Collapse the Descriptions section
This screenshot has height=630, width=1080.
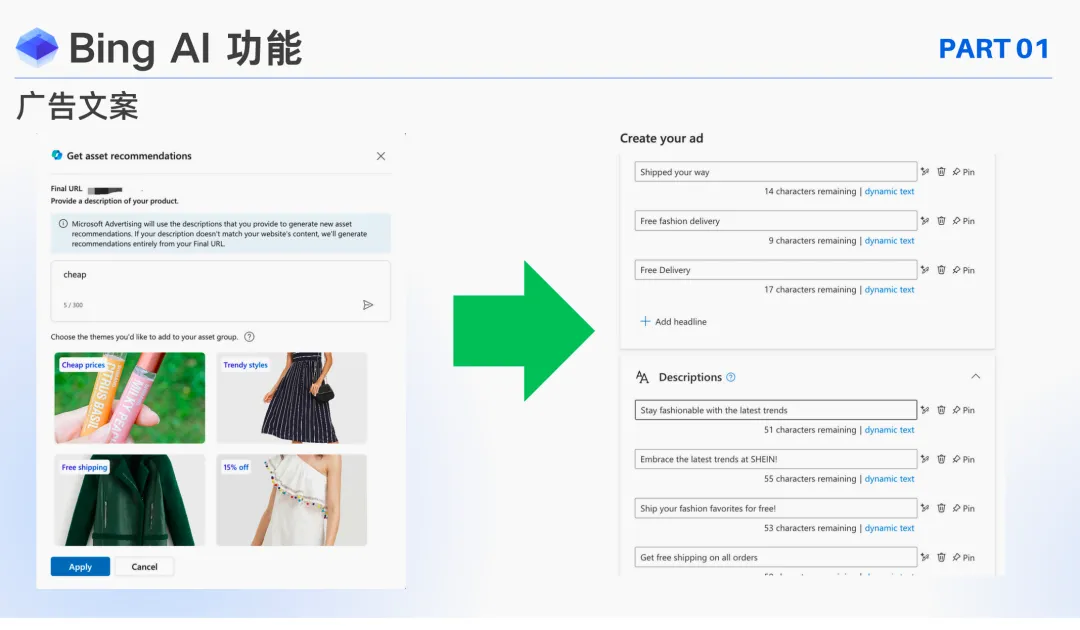[975, 377]
